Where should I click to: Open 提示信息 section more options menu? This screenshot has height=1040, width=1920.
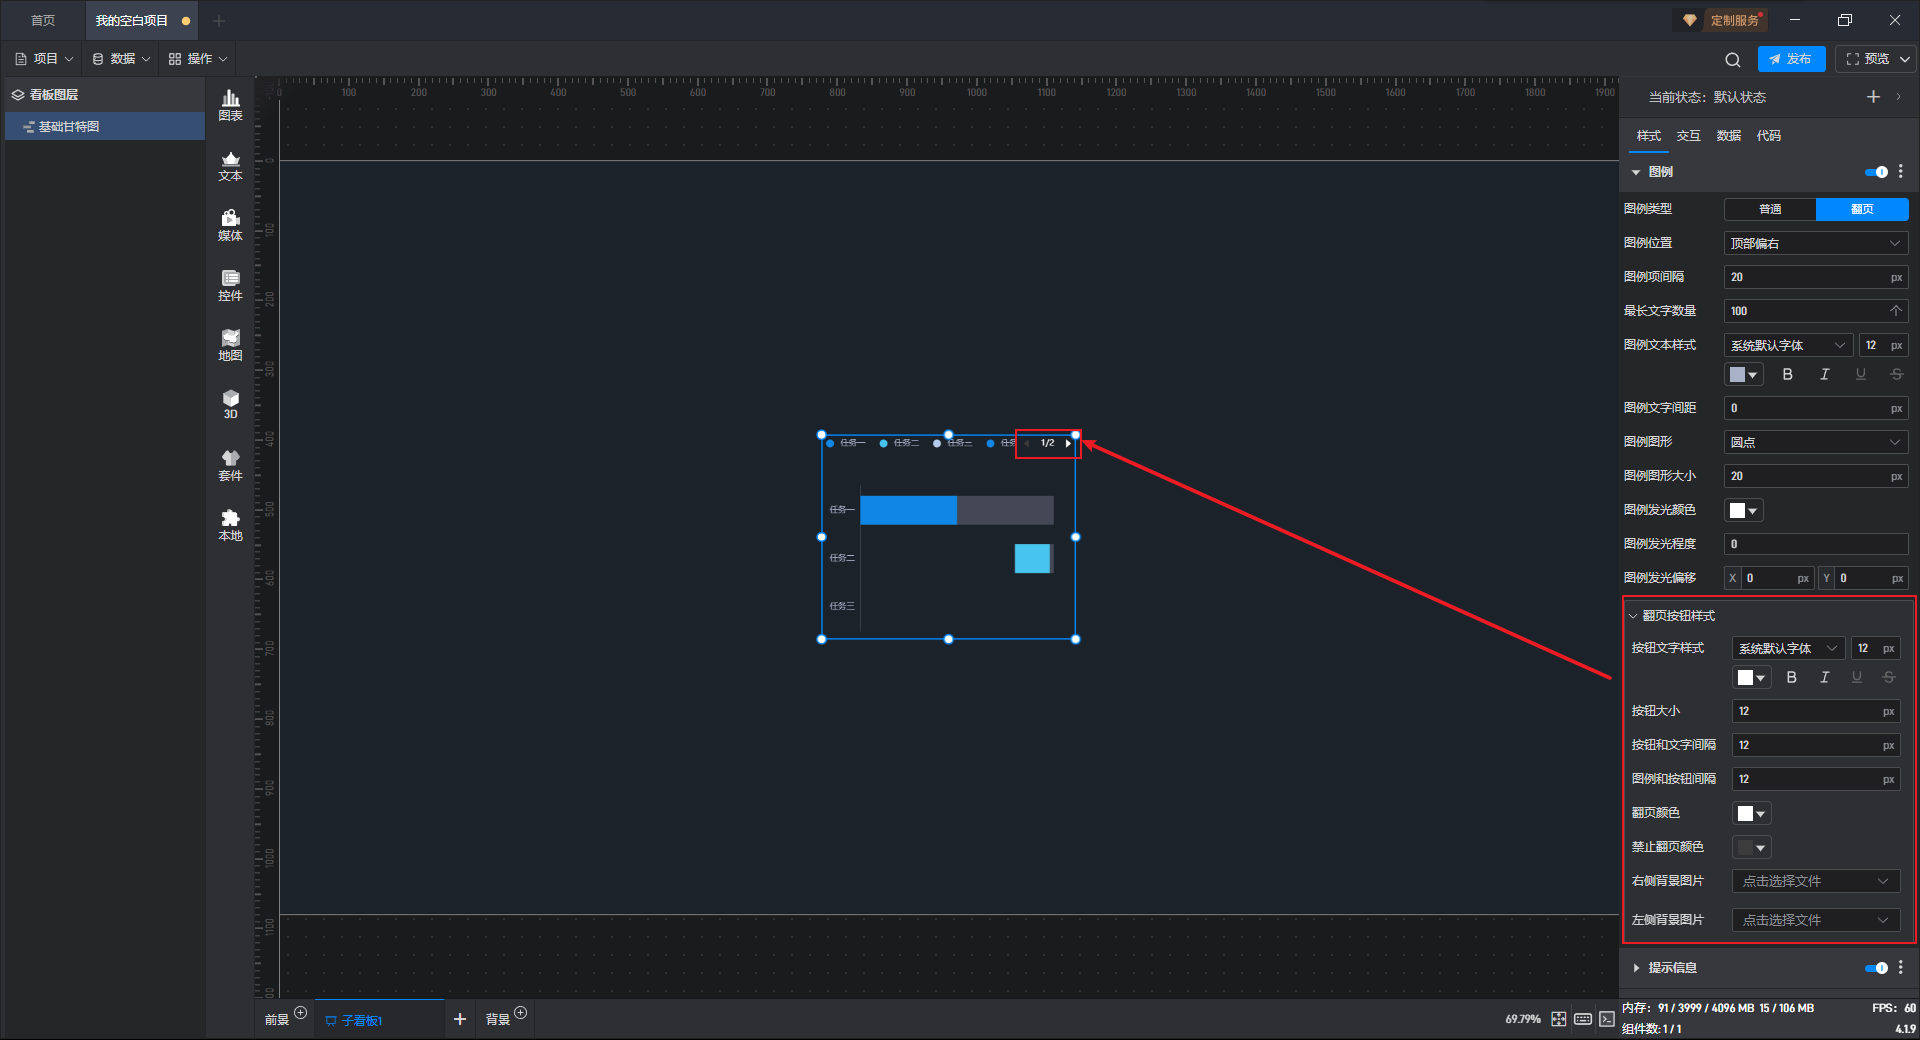point(1901,968)
